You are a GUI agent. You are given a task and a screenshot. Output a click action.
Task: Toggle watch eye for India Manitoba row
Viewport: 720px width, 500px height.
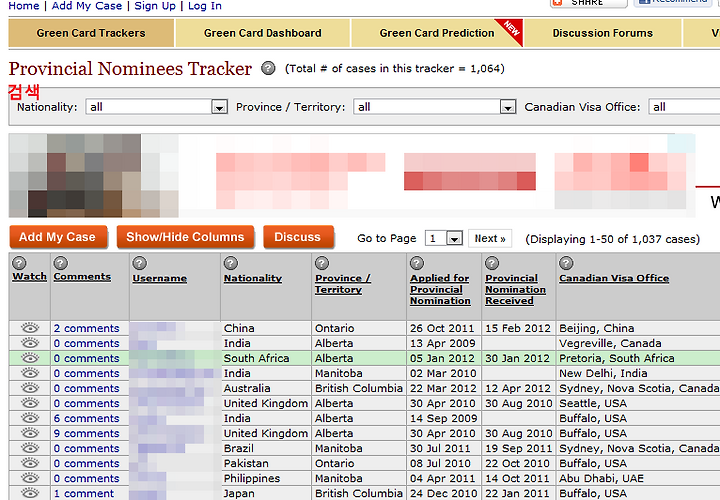pyautogui.click(x=30, y=373)
